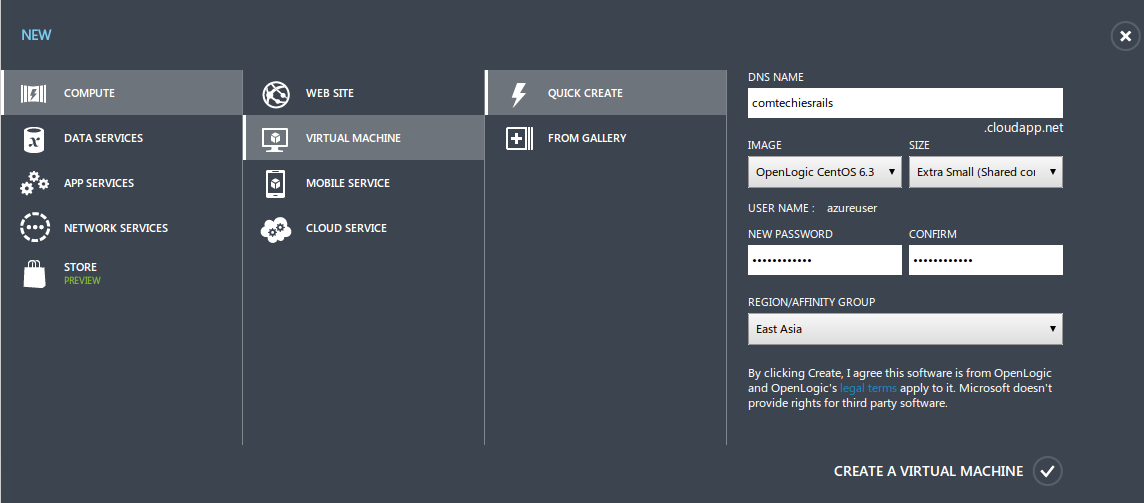Open the legal terms link
The width and height of the screenshot is (1144, 503).
(867, 388)
